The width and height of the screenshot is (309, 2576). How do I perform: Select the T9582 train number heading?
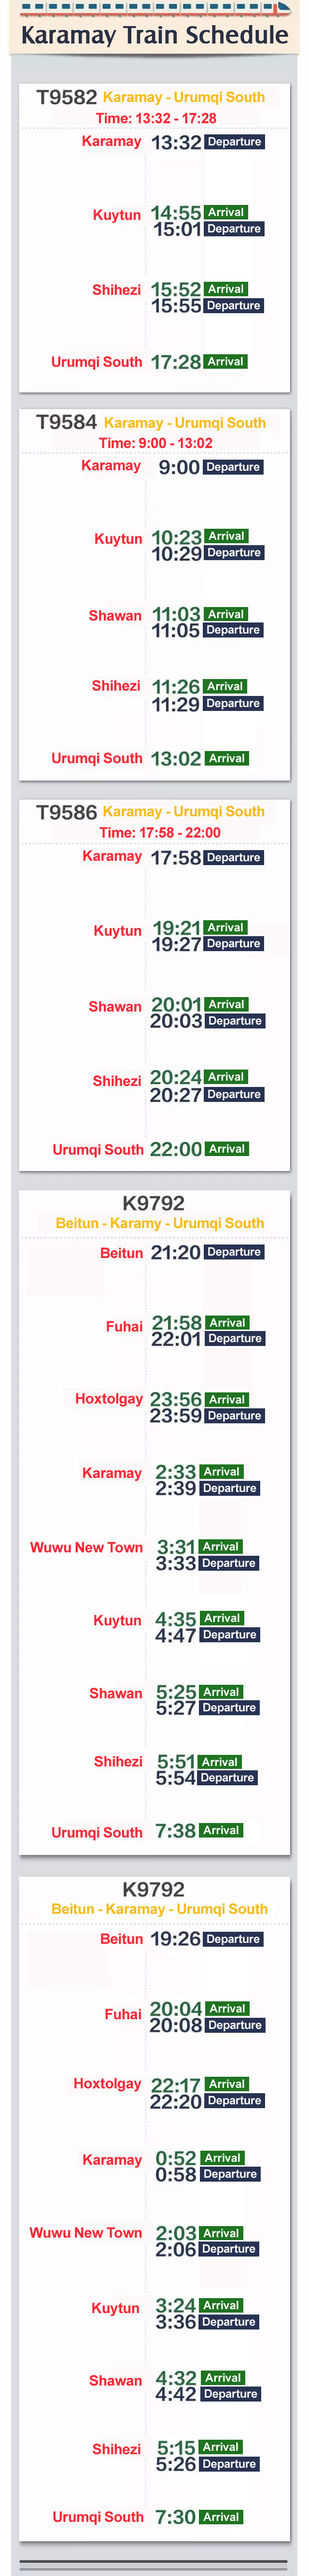pos(66,97)
